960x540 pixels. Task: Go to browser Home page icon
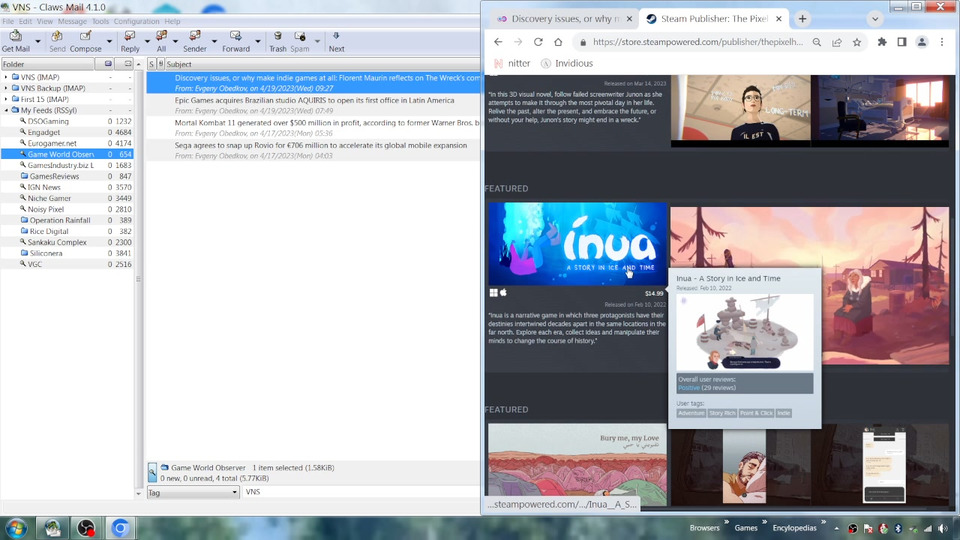(x=558, y=42)
